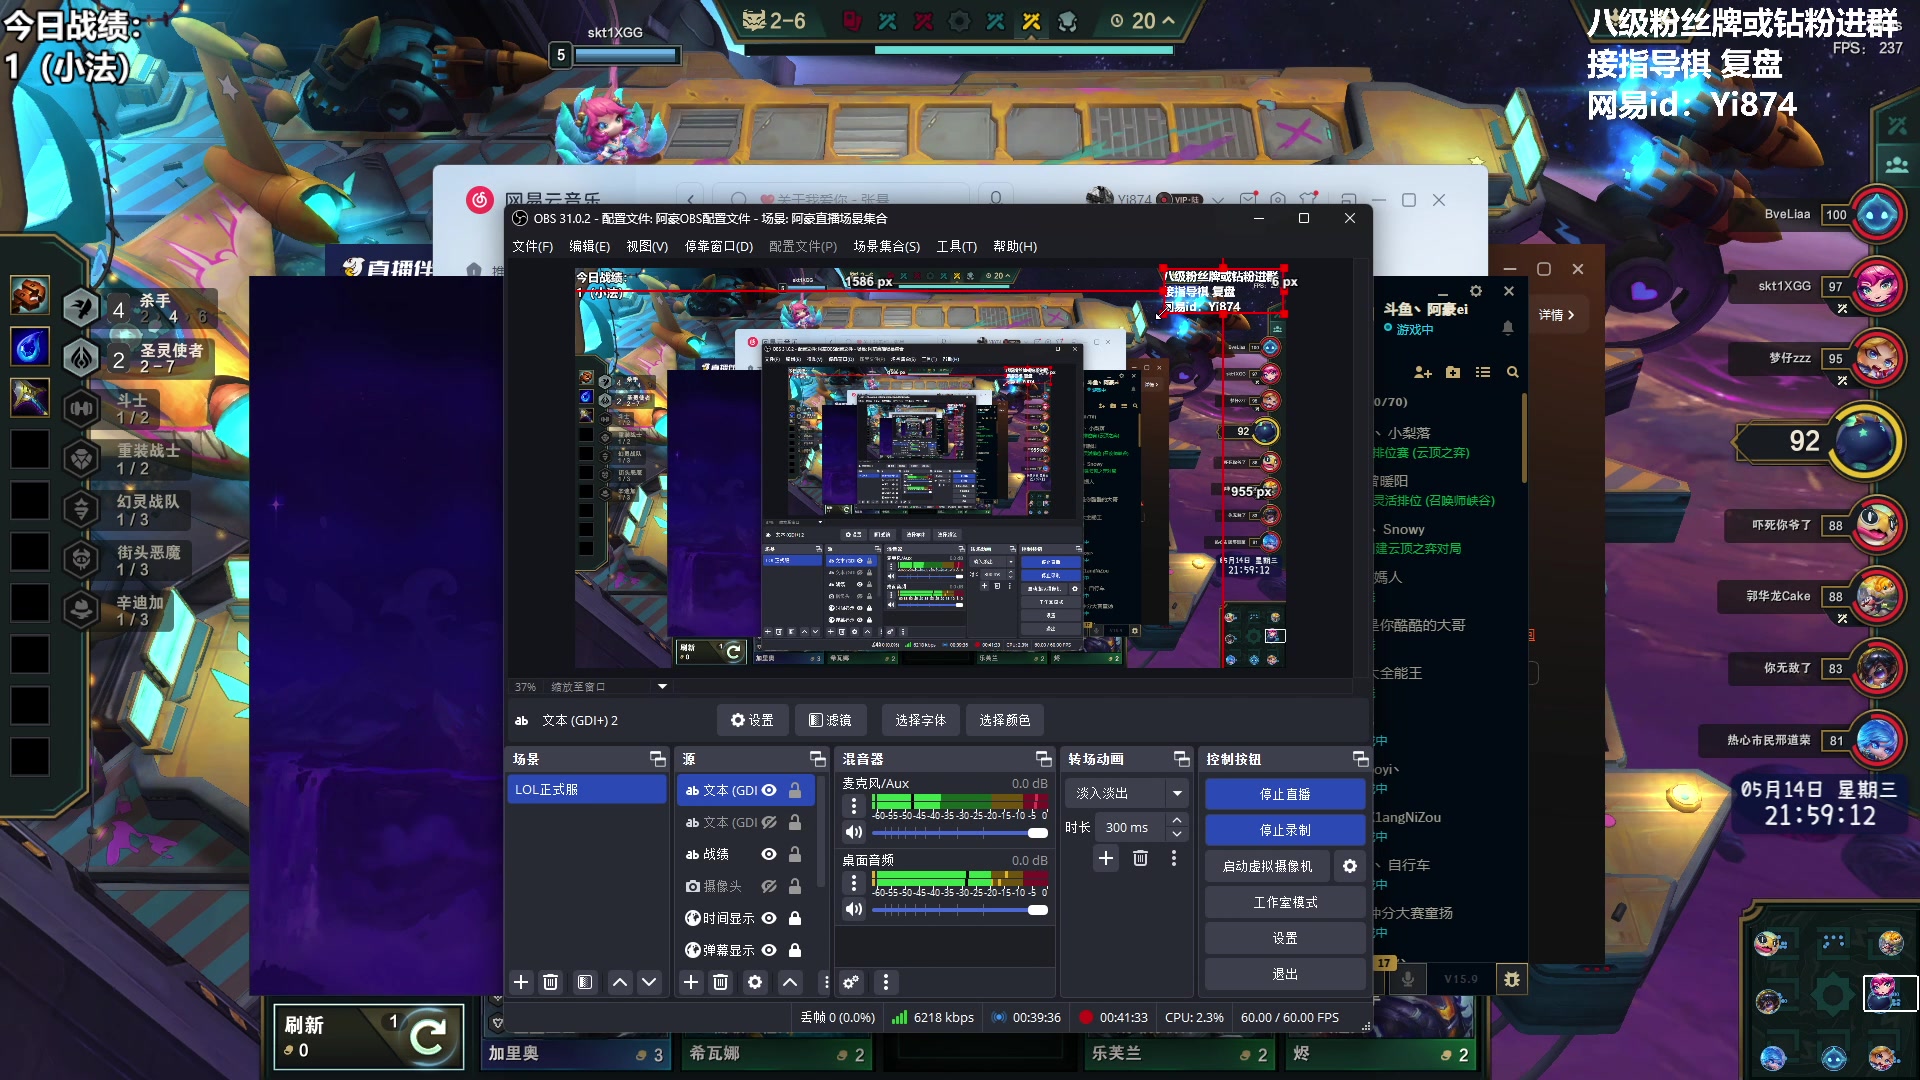Click the notification bell beside 斗鱼丶阿豪ei
The image size is (1920, 1080).
click(1508, 328)
